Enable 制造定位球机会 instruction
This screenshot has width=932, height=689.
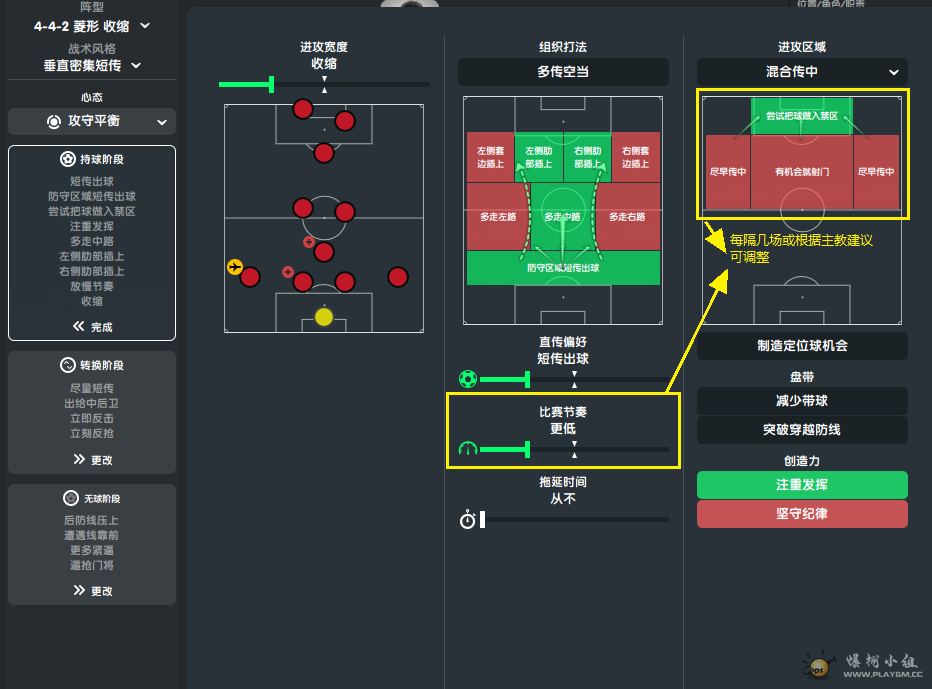pos(802,346)
